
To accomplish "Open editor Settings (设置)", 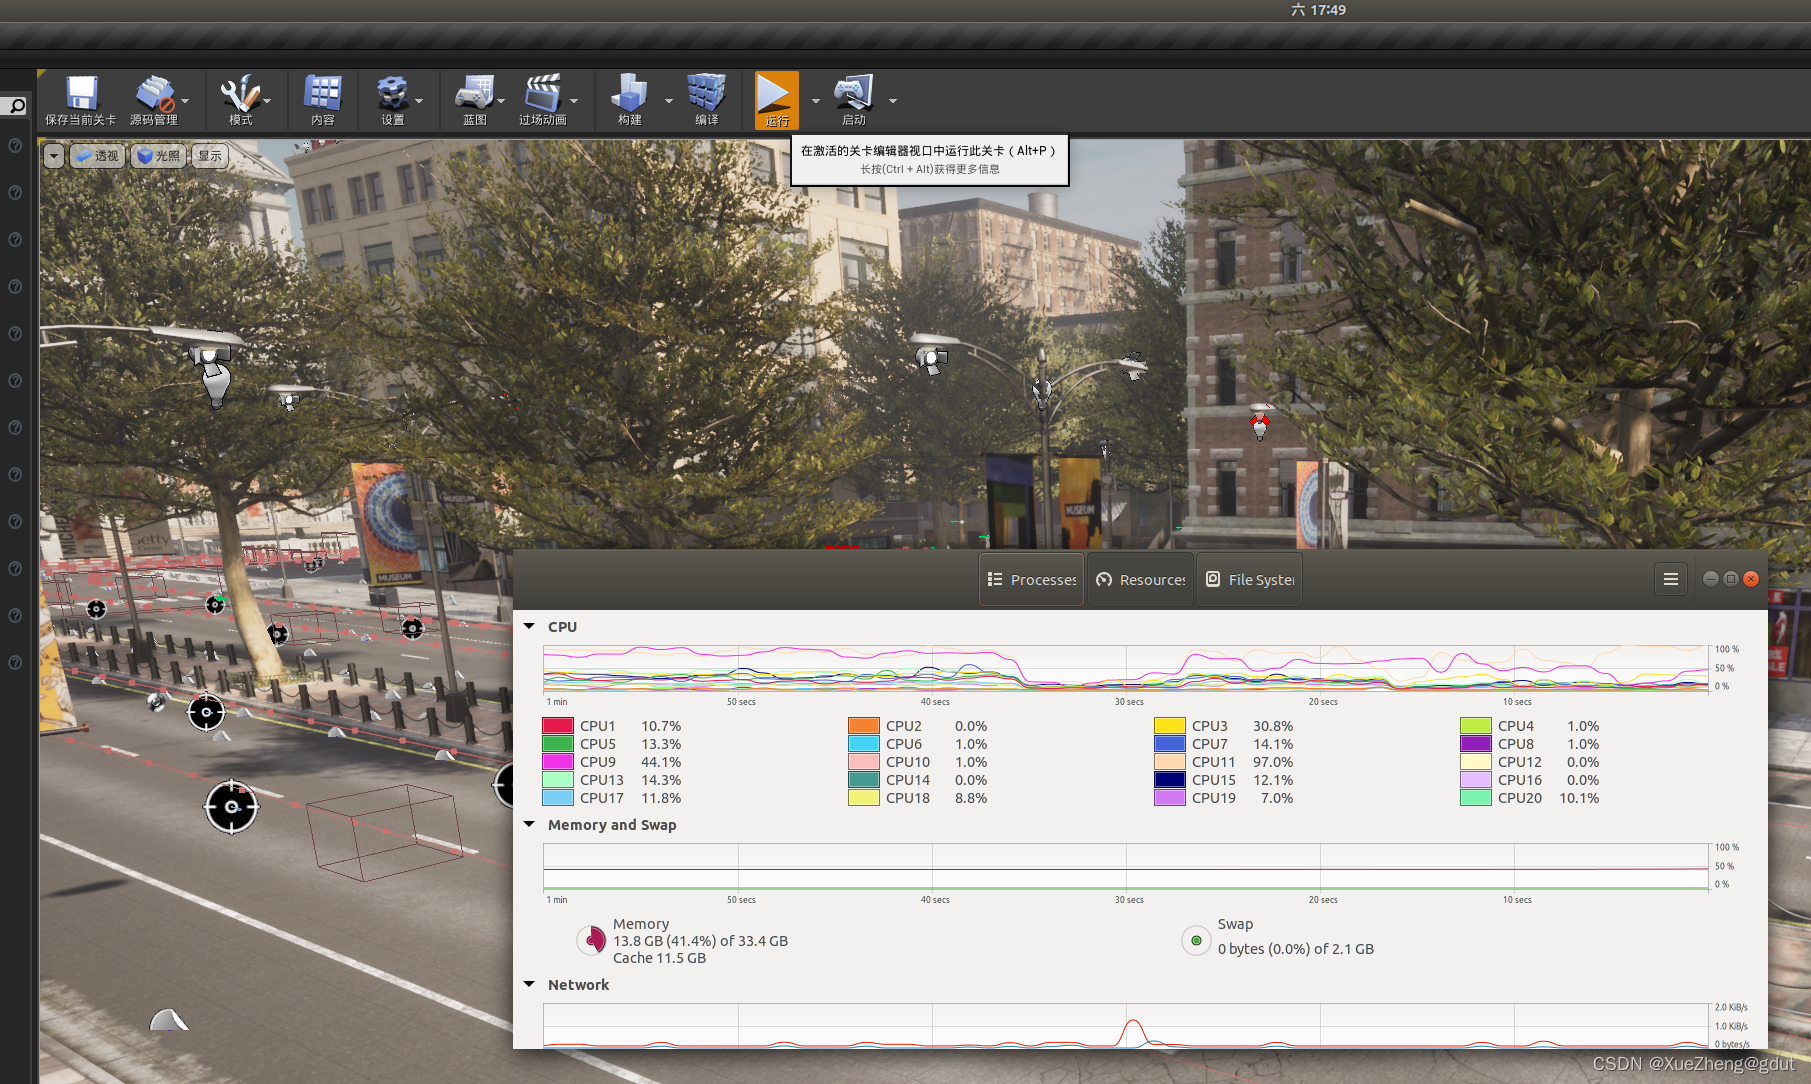I will pos(392,100).
